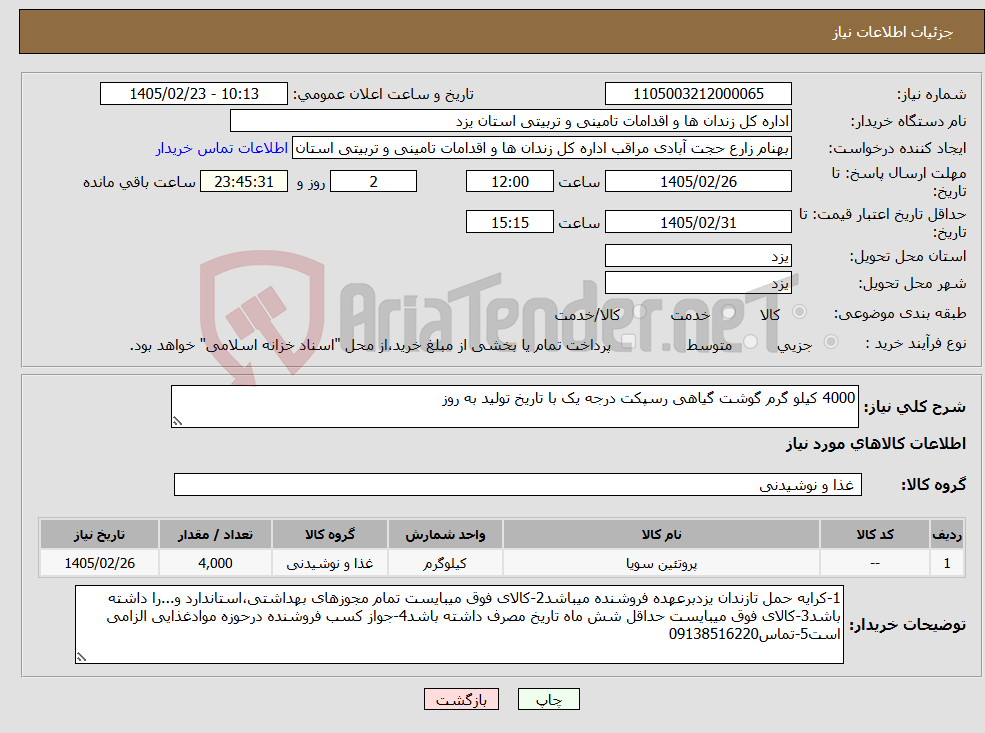
Task: Click the response deadline date 1405/02/26 field
Action: [698, 182]
